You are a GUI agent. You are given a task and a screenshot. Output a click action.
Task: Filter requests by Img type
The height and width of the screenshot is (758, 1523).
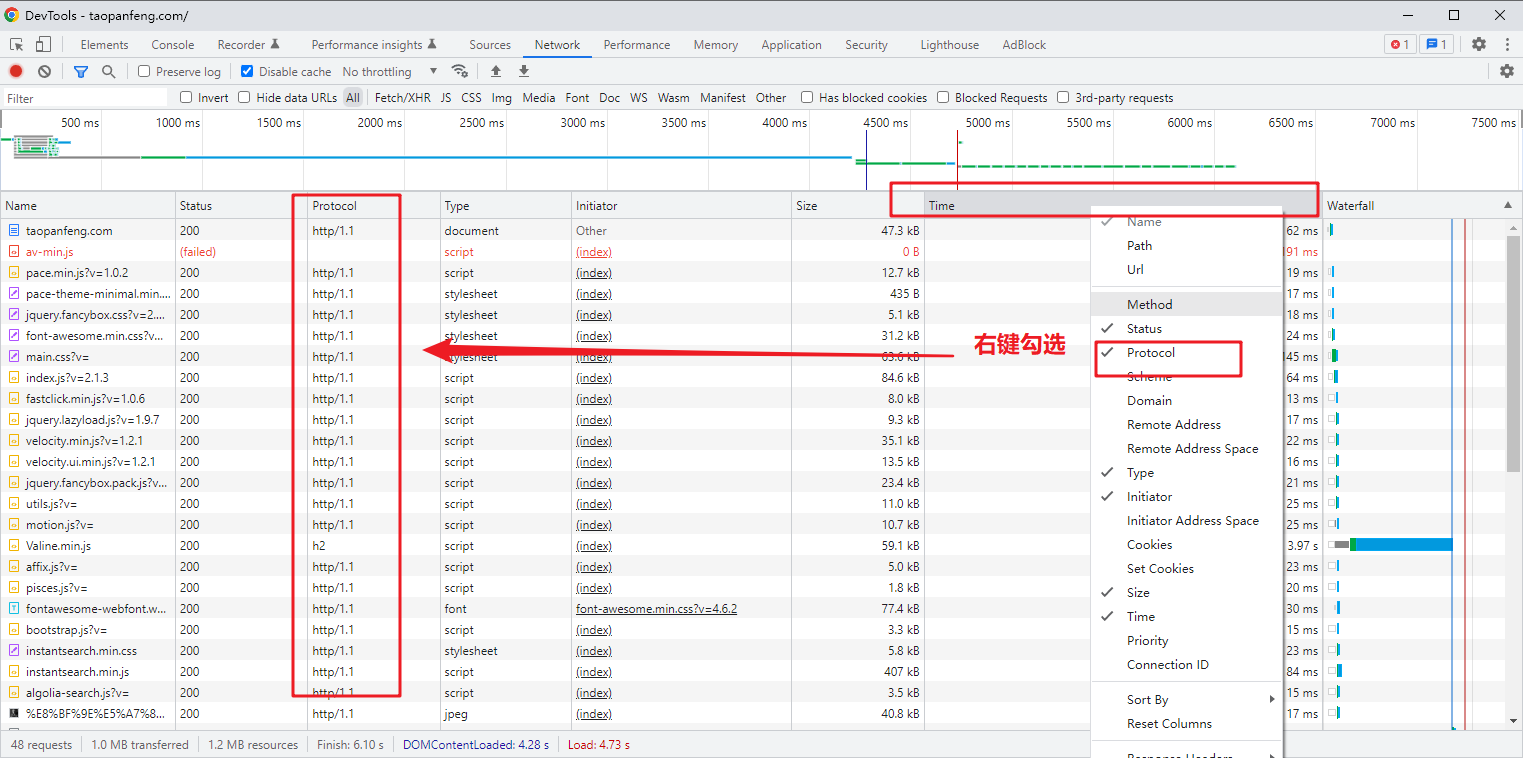(501, 97)
